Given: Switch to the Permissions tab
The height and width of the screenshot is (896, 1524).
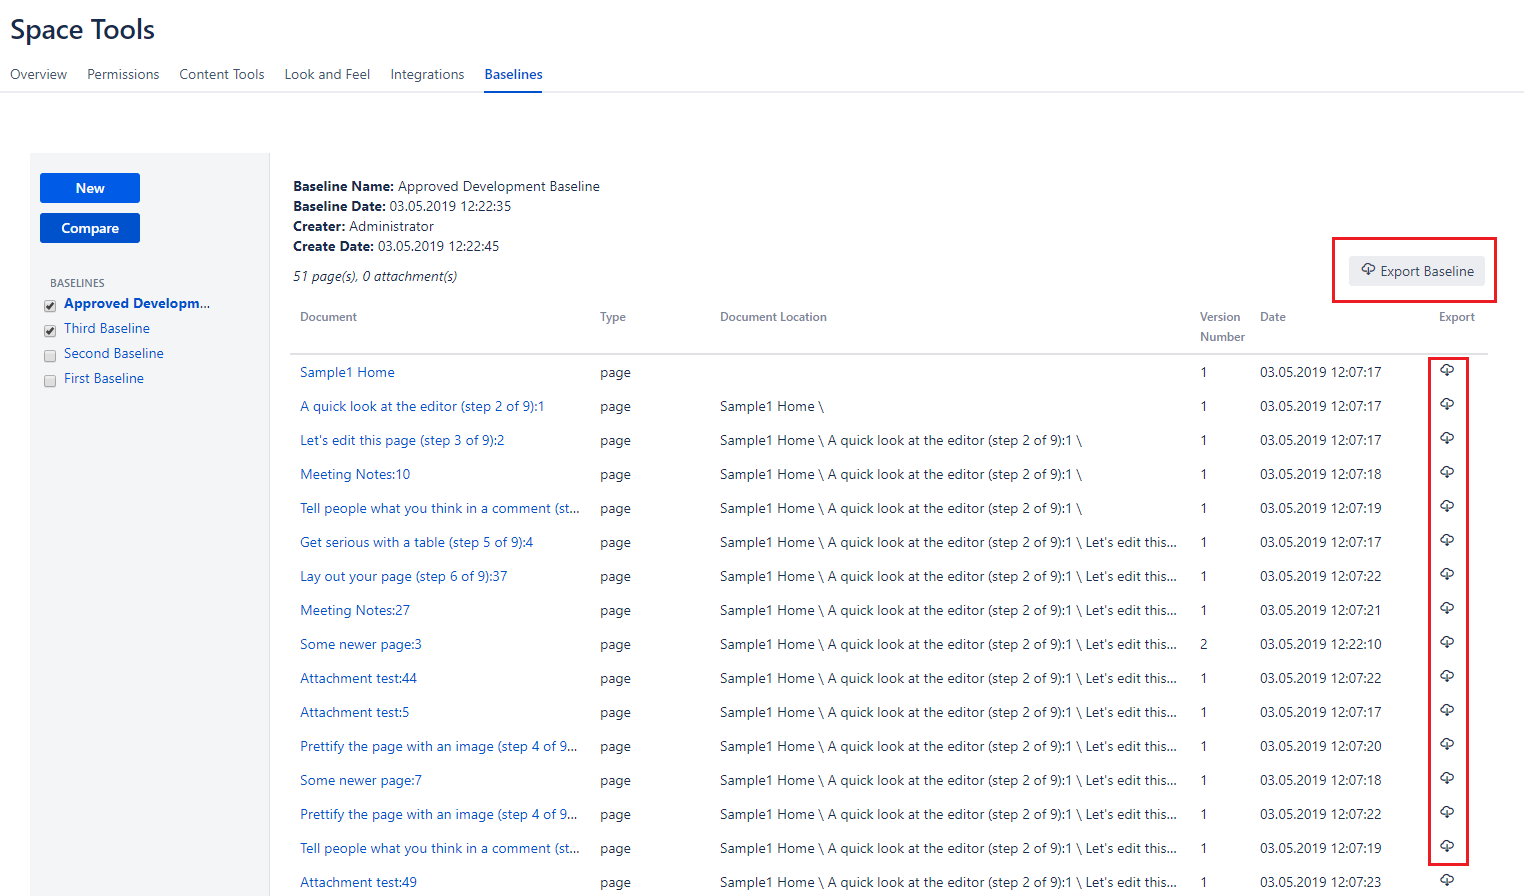Looking at the screenshot, I should click(x=123, y=74).
